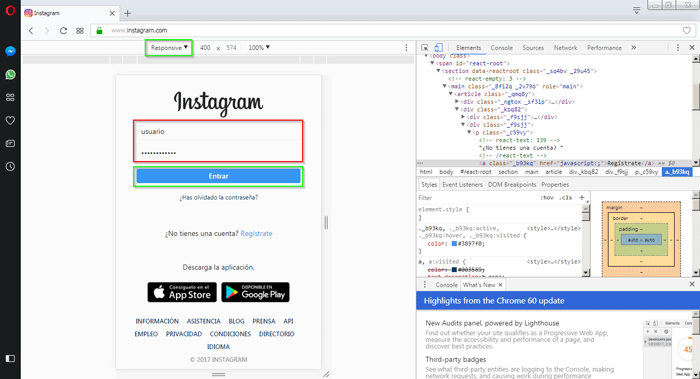The height and width of the screenshot is (379, 700).
Task: Open the Sources tab
Action: click(533, 48)
